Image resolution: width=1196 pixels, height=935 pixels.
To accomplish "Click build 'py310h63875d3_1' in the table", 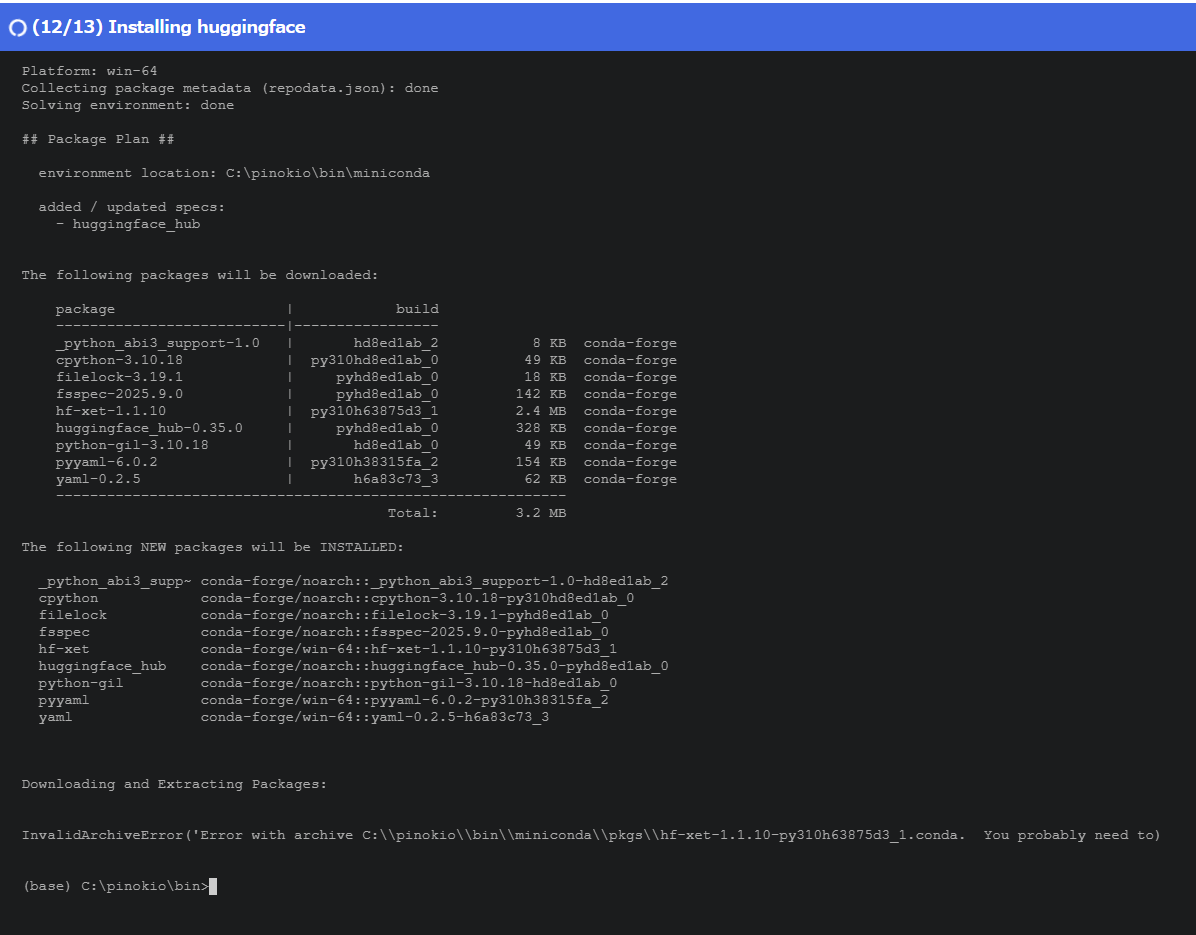I will [x=375, y=411].
